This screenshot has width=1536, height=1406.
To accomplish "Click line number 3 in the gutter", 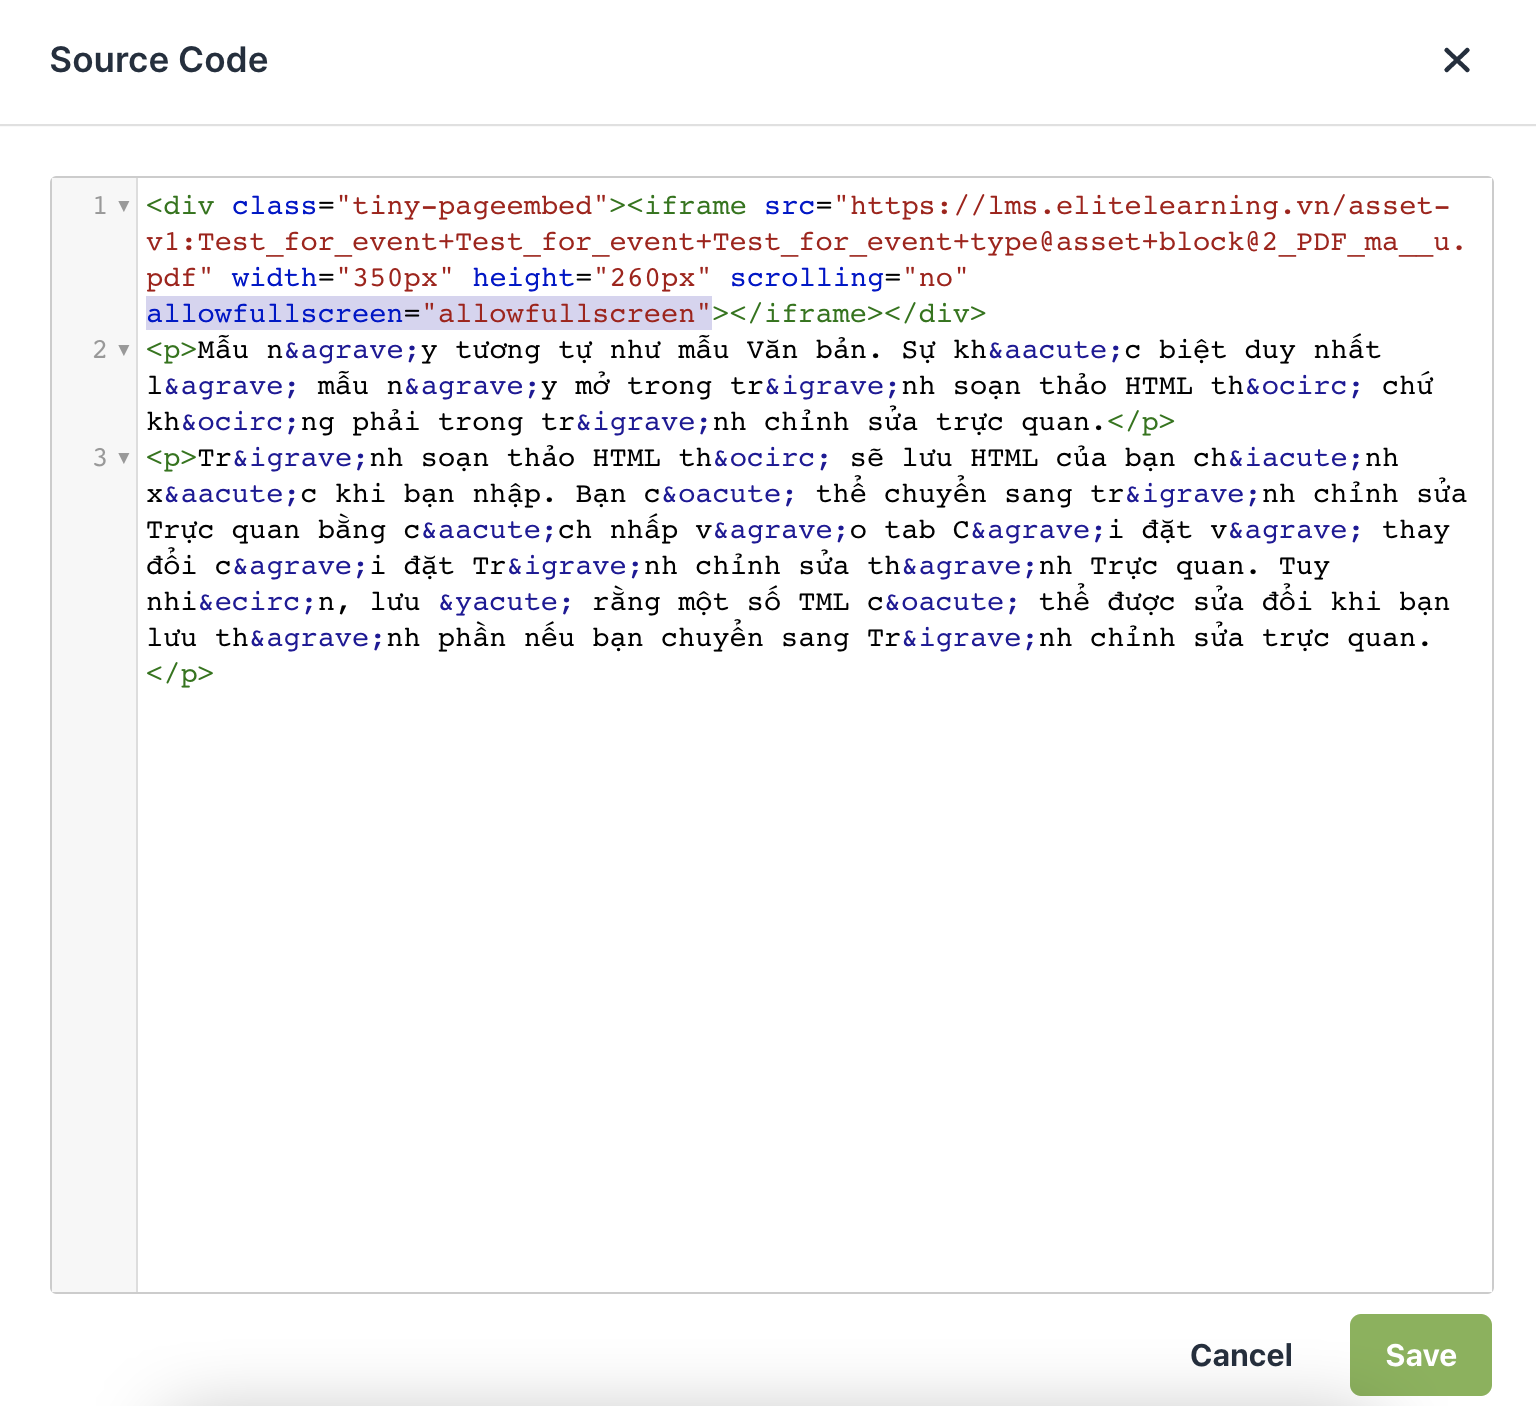I will (100, 458).
